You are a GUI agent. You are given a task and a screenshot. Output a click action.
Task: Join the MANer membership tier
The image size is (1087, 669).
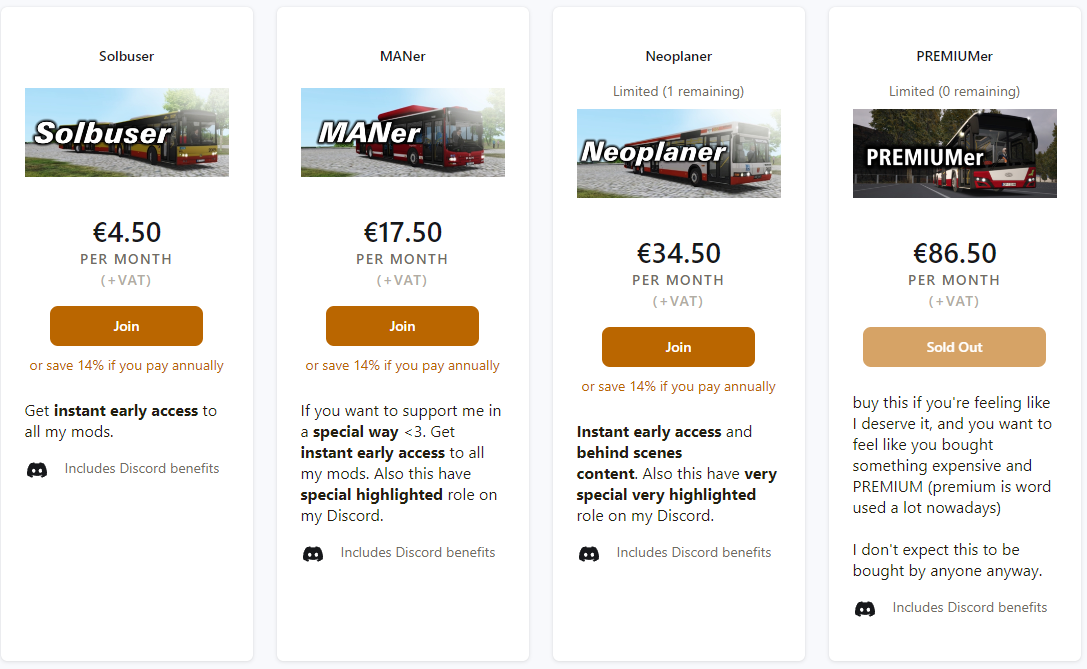point(402,326)
